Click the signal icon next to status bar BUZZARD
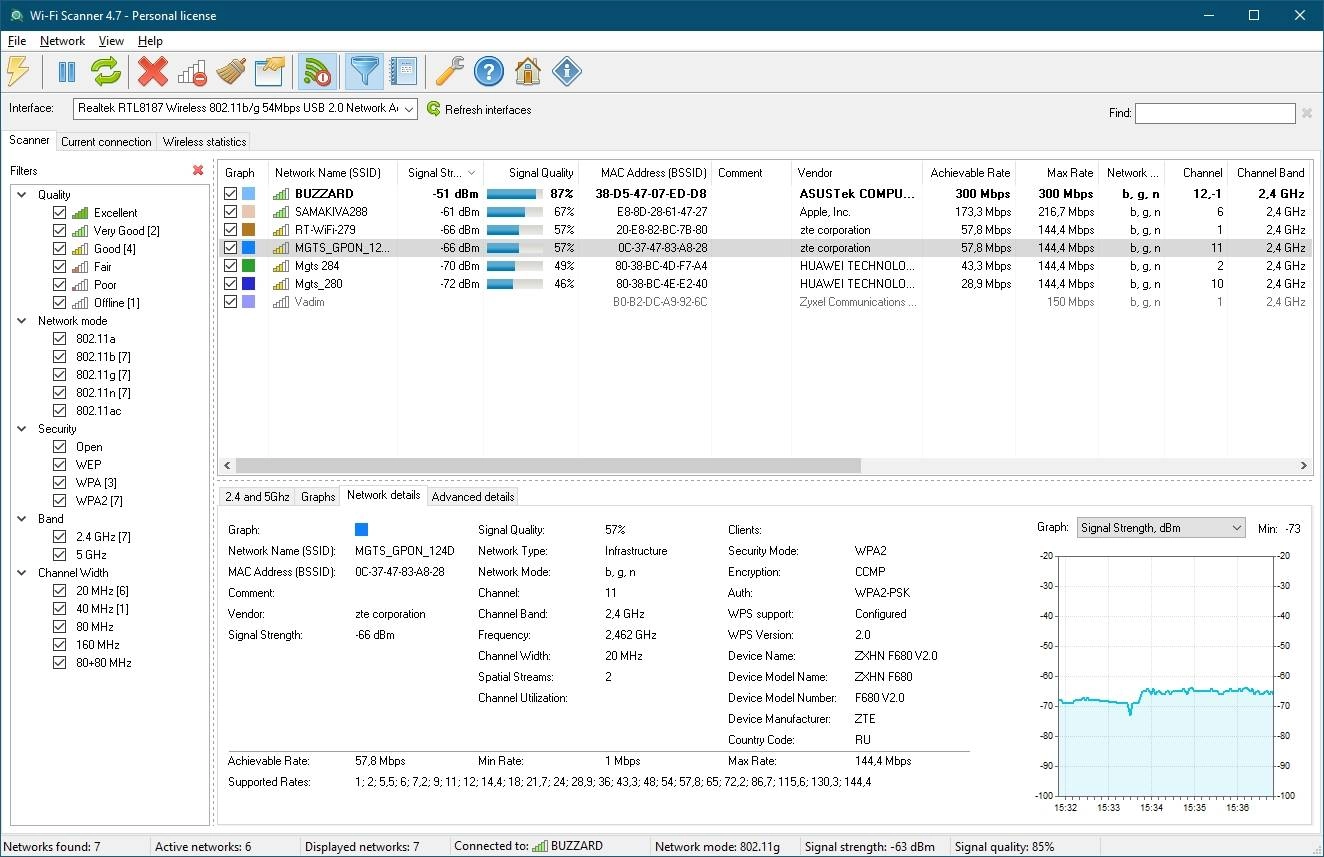 (541, 846)
